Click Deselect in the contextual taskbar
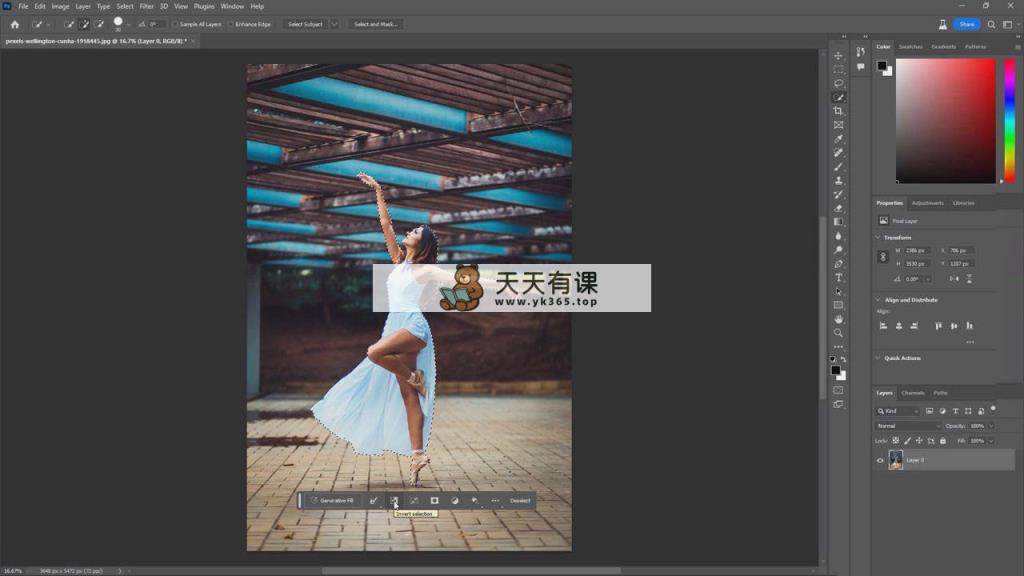The height and width of the screenshot is (576, 1024). tap(520, 500)
